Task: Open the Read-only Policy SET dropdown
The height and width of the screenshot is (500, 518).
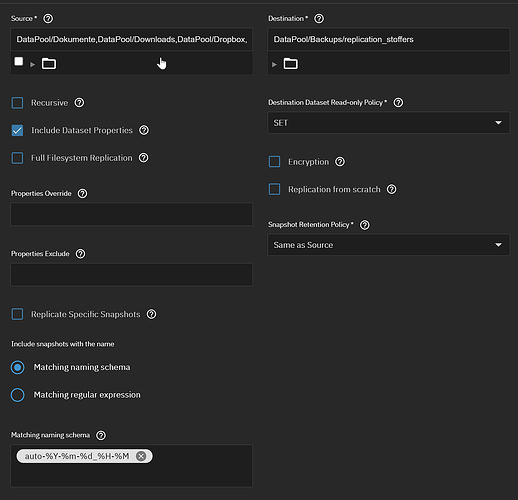Action: click(388, 123)
